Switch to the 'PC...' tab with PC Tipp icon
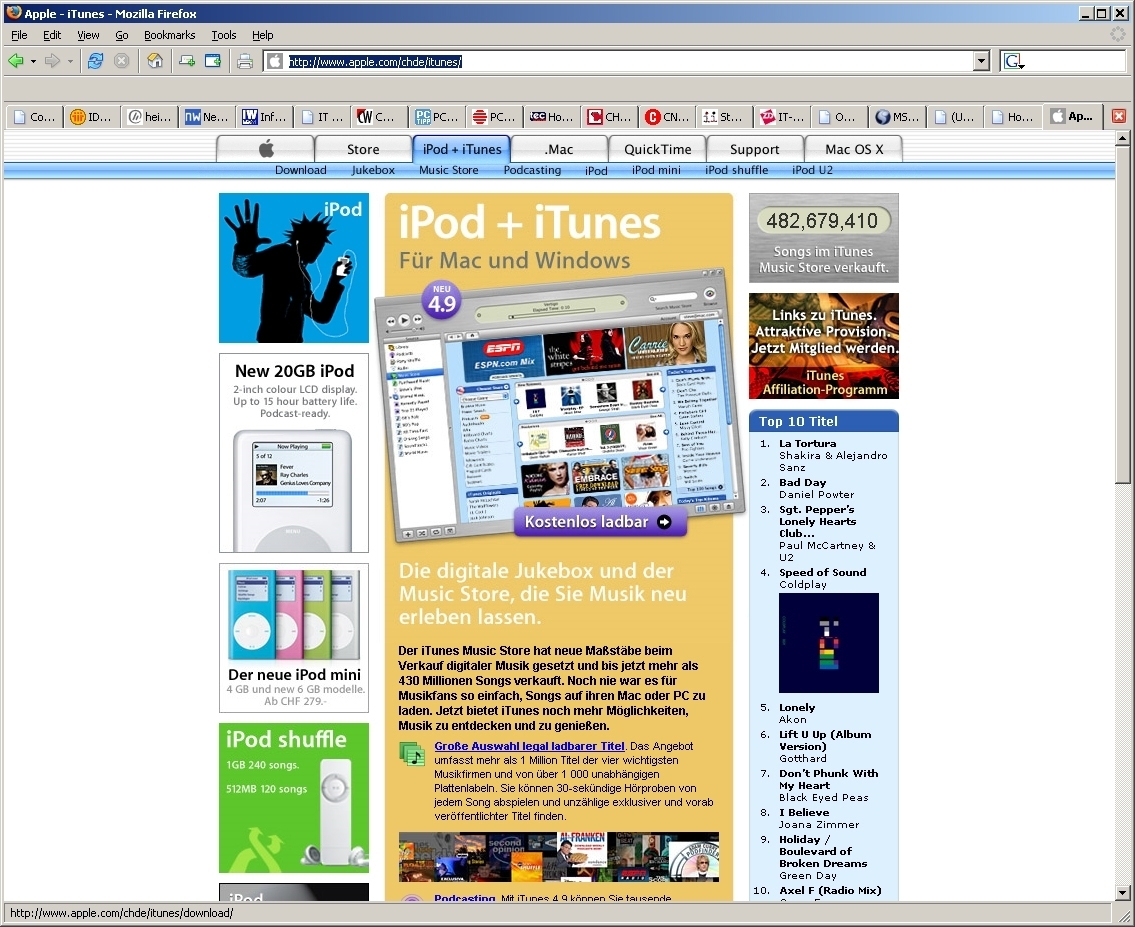This screenshot has height=927, width=1135. click(x=436, y=117)
